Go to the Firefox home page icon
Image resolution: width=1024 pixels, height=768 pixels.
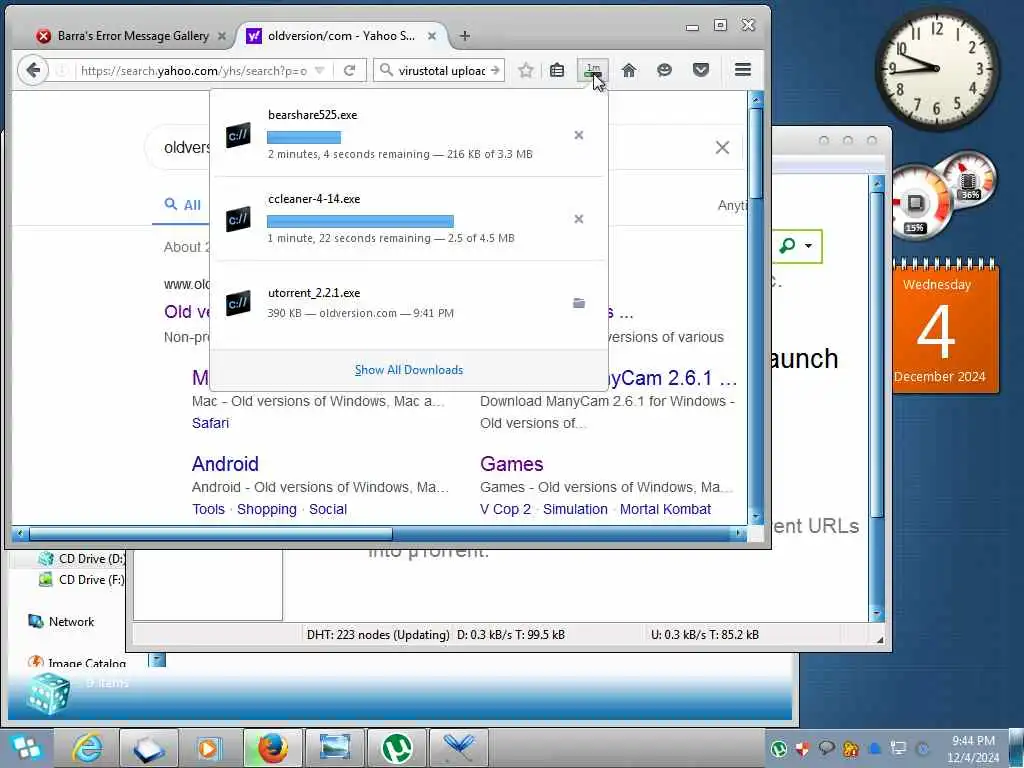click(629, 70)
